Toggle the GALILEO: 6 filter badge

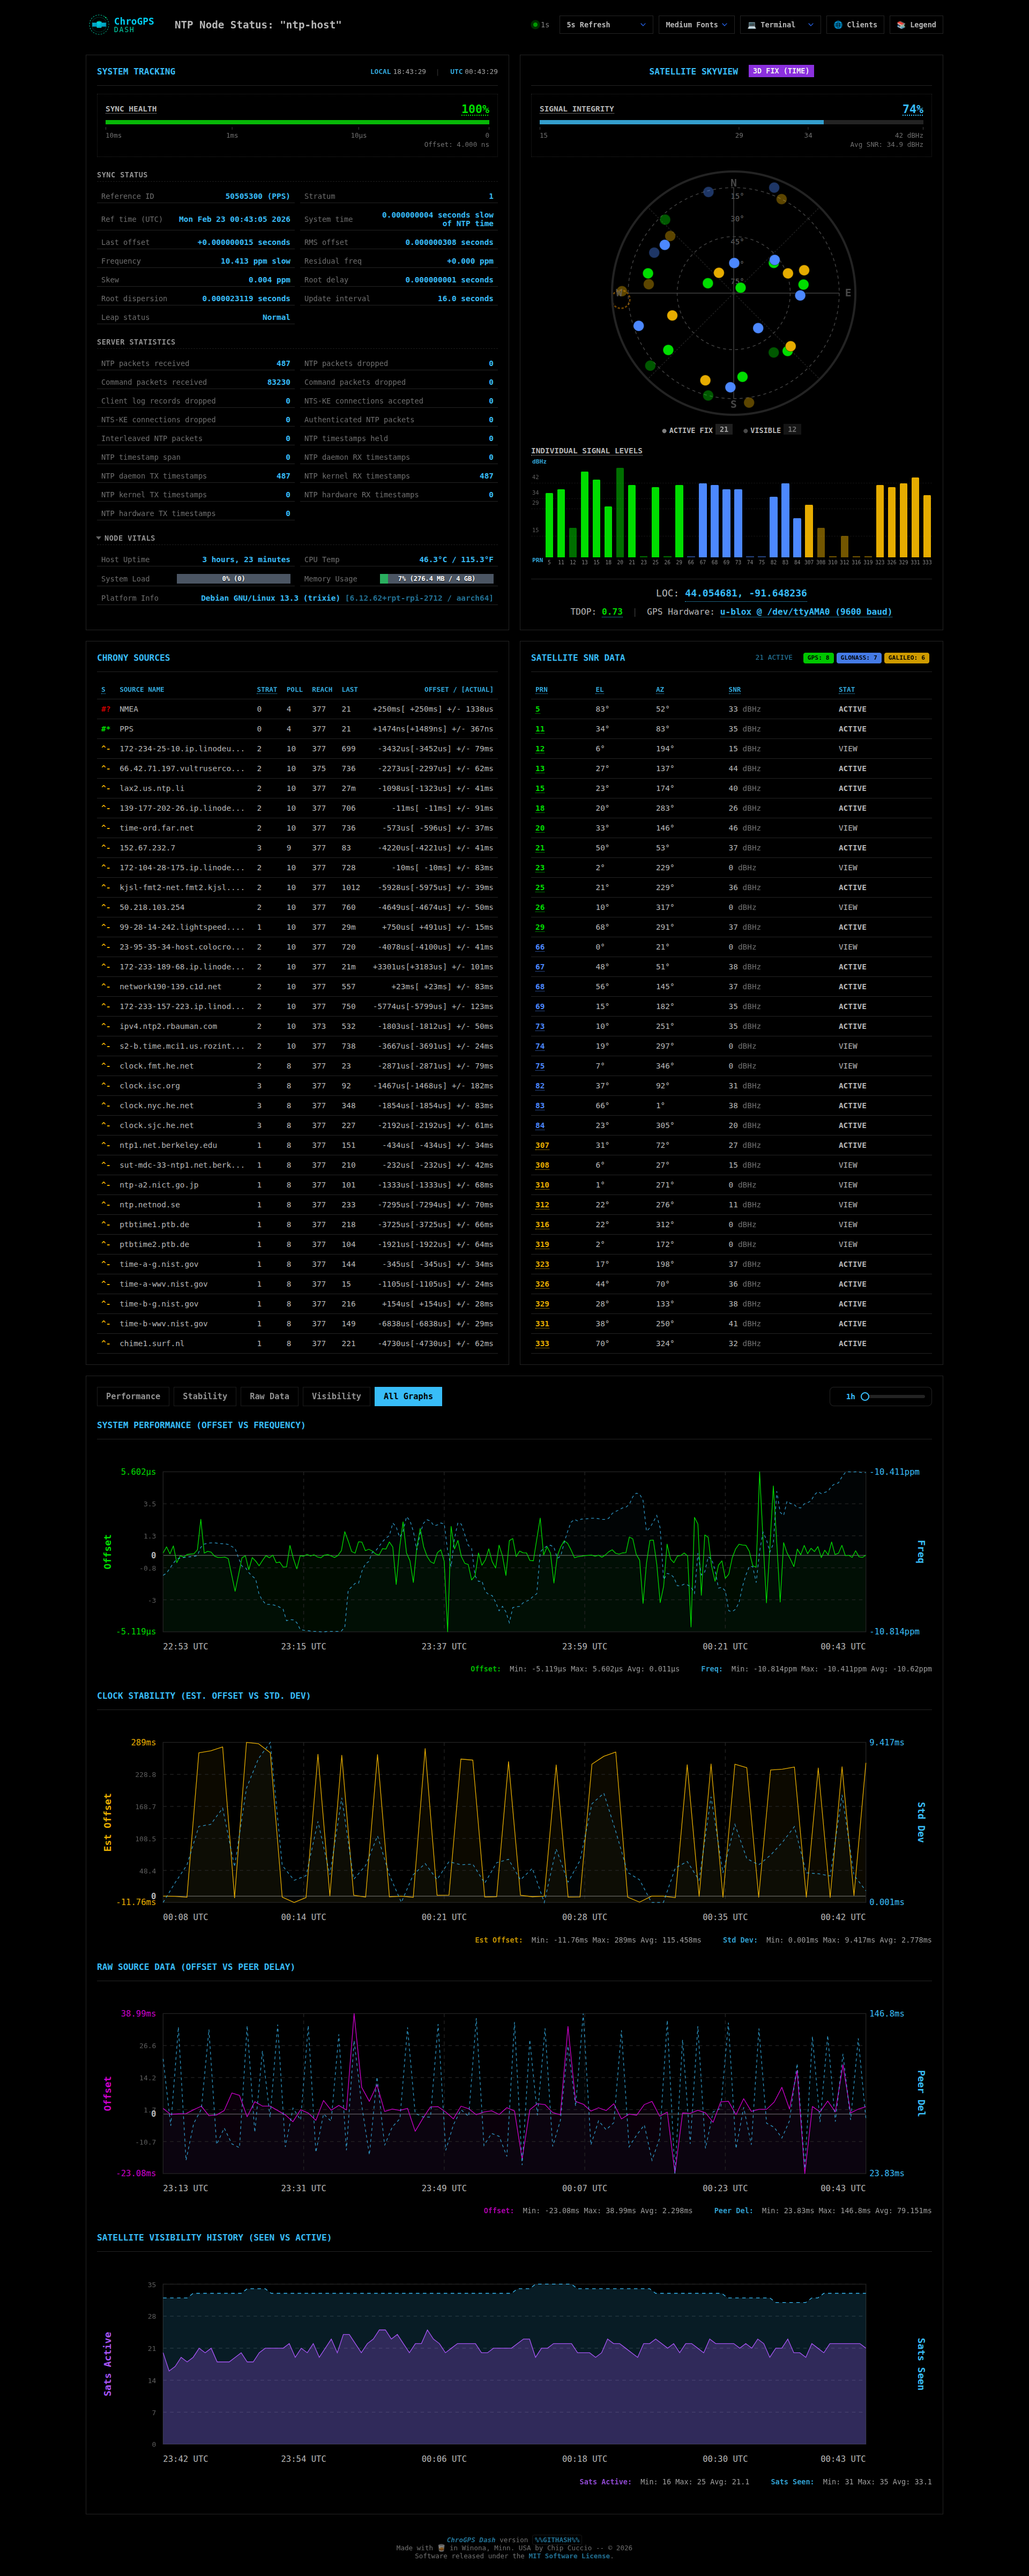pos(907,658)
